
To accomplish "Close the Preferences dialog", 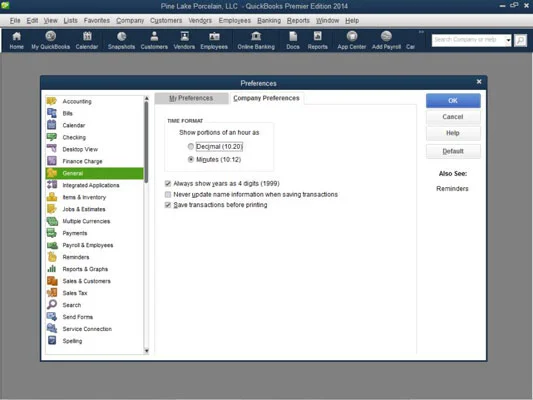I will coord(479,82).
